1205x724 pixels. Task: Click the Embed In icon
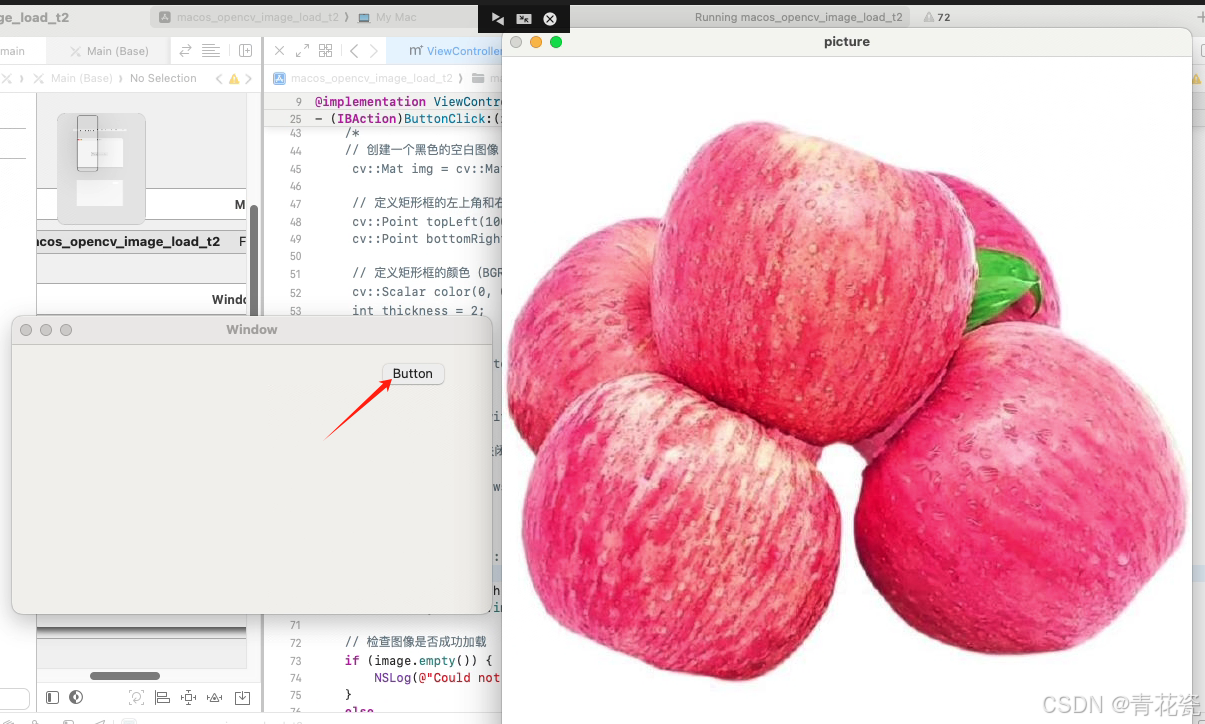[241, 698]
